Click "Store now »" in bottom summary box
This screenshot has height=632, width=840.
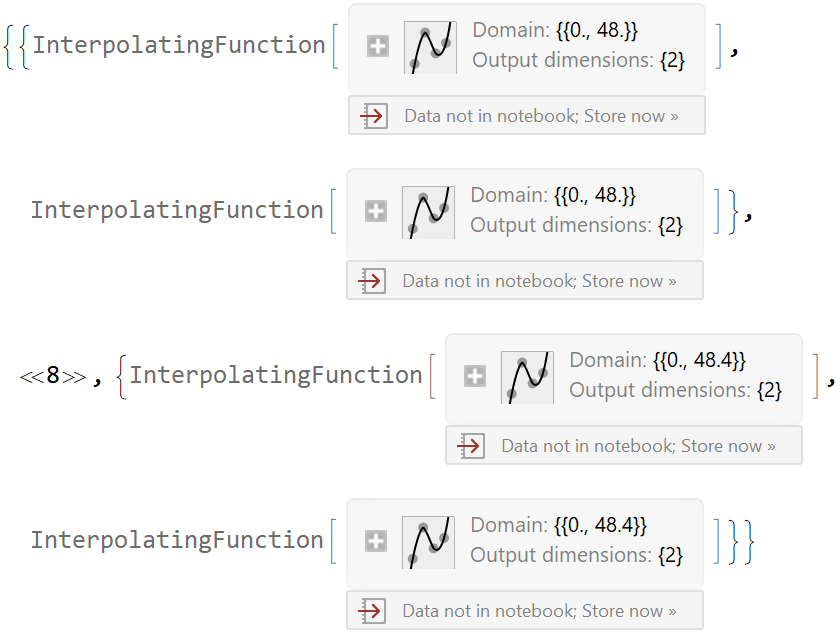pyautogui.click(x=628, y=611)
